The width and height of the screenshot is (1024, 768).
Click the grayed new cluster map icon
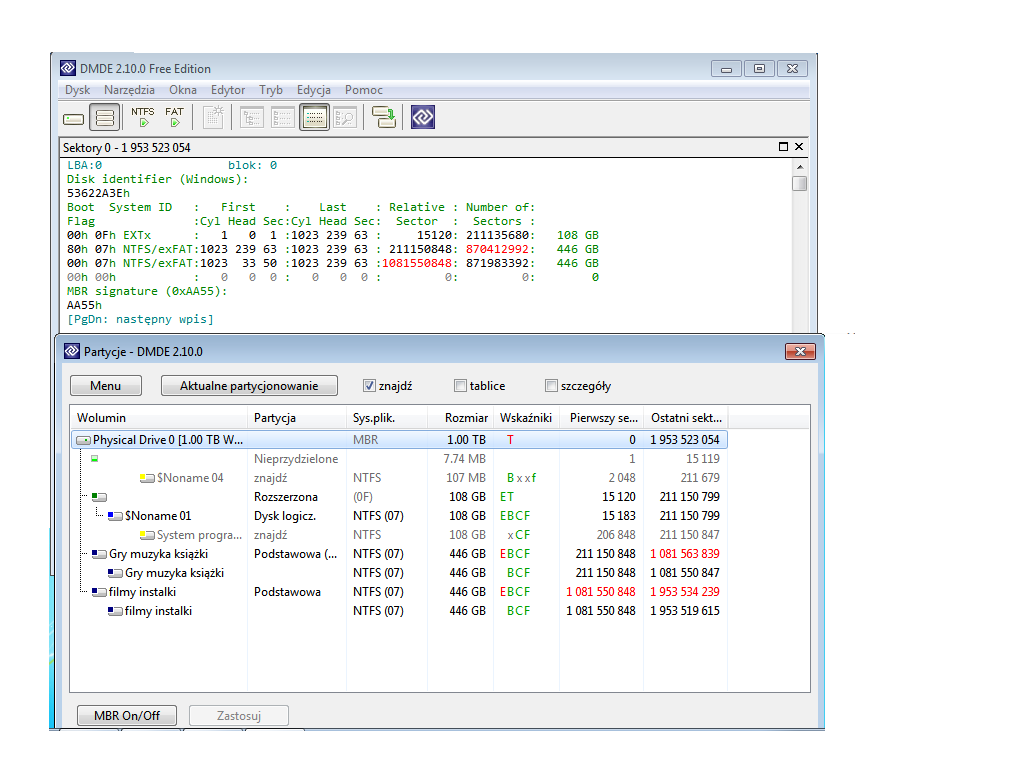tap(214, 118)
